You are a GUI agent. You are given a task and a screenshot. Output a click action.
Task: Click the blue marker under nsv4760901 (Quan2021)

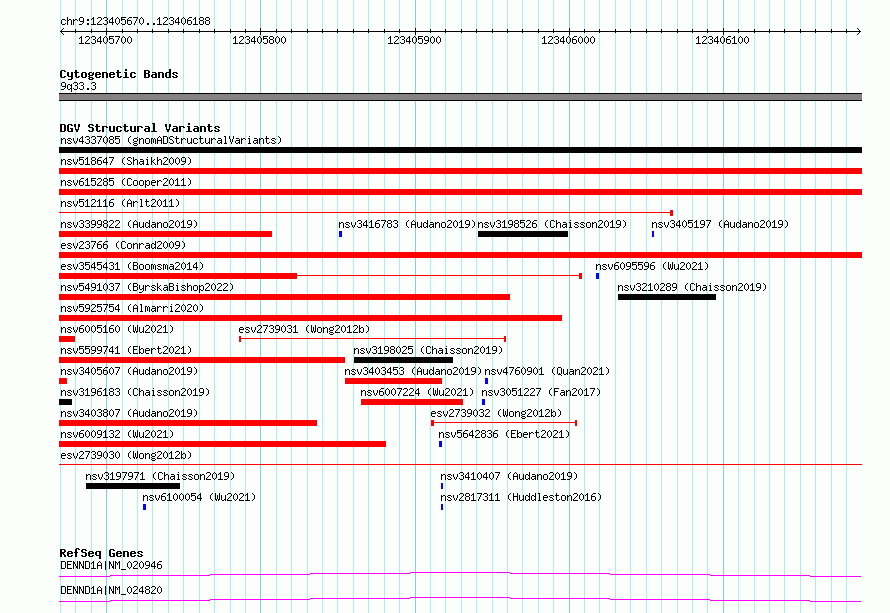pyautogui.click(x=486, y=381)
